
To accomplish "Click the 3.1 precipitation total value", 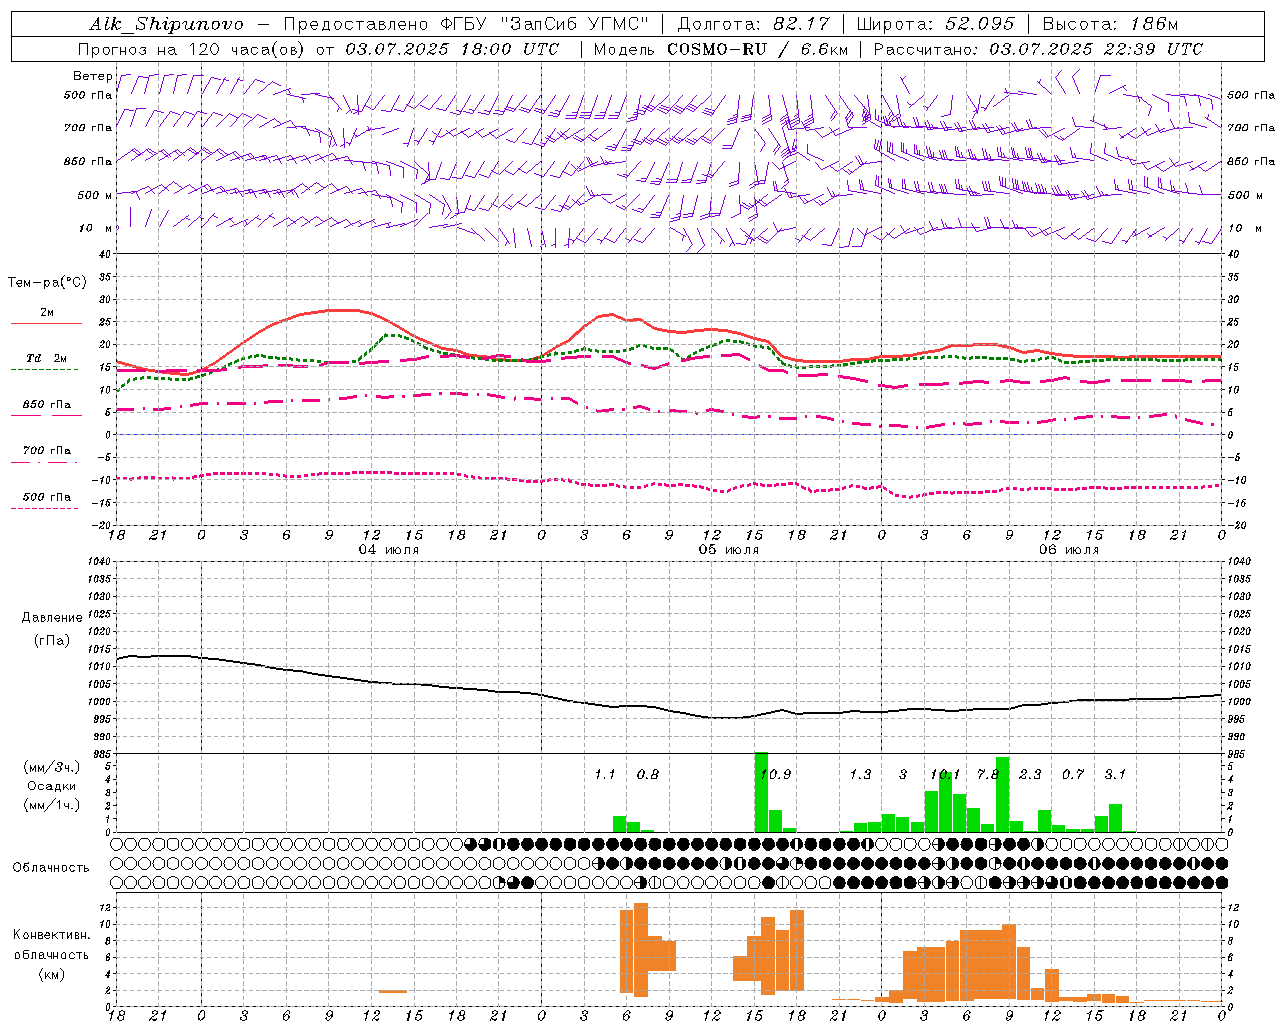I will (x=1115, y=774).
